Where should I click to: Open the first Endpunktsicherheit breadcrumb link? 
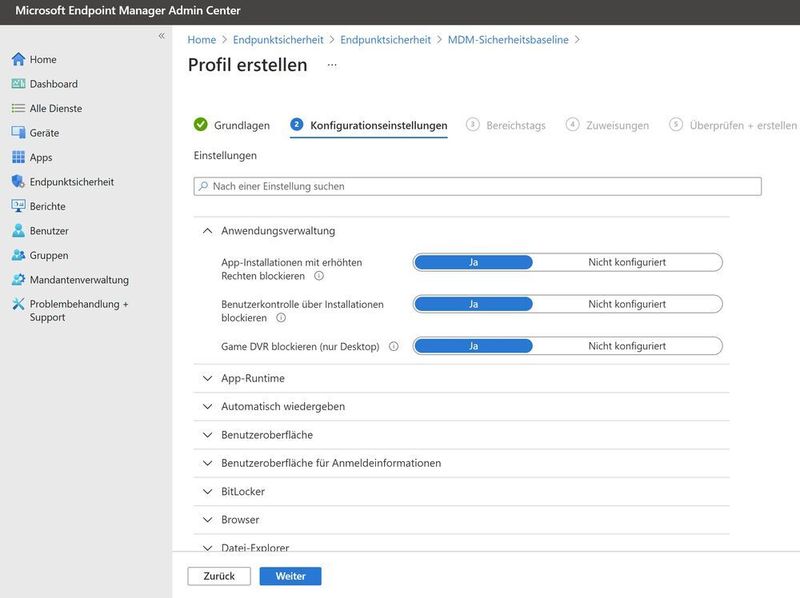tap(278, 40)
